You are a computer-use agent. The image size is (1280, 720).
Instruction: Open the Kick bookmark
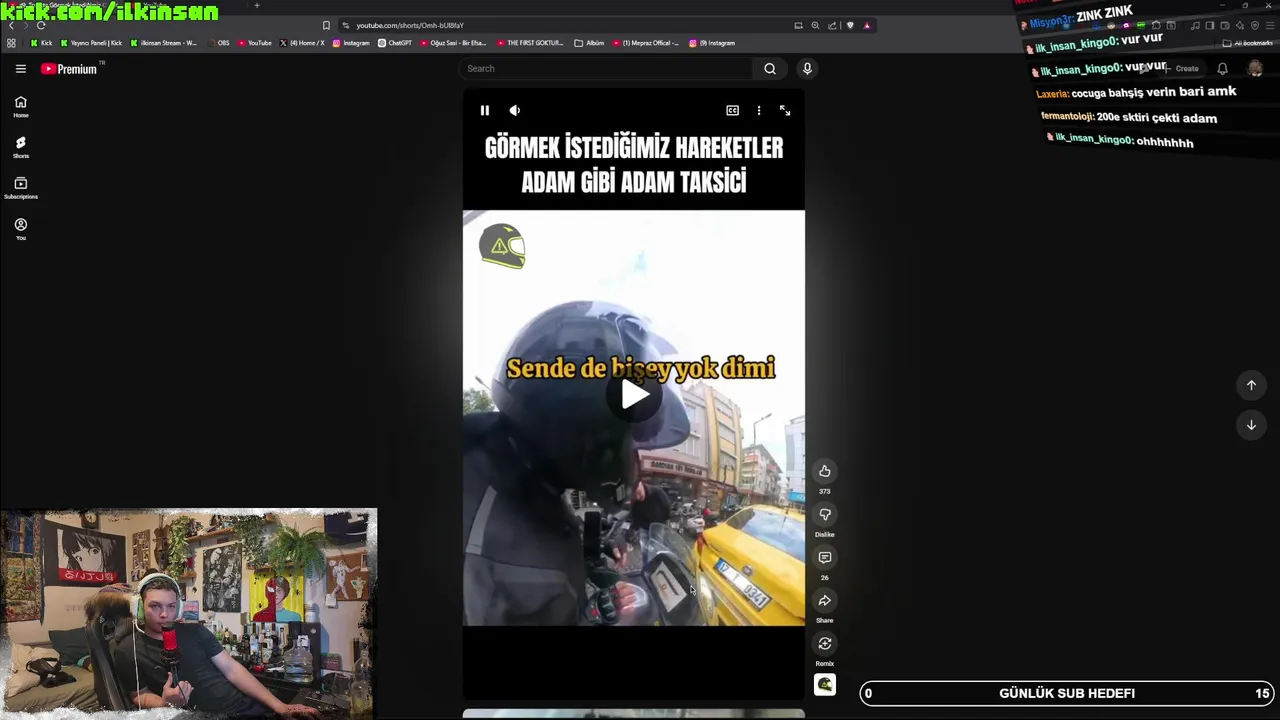tap(41, 43)
